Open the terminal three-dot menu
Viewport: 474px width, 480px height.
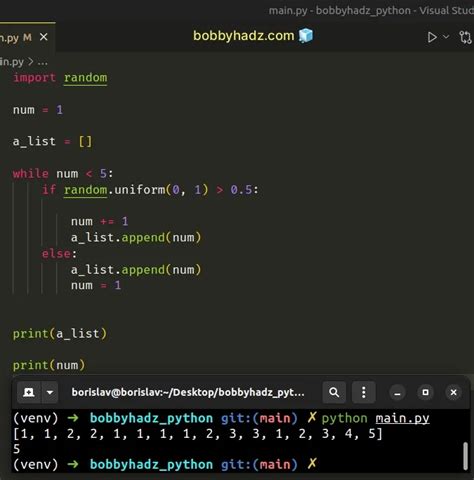point(364,392)
